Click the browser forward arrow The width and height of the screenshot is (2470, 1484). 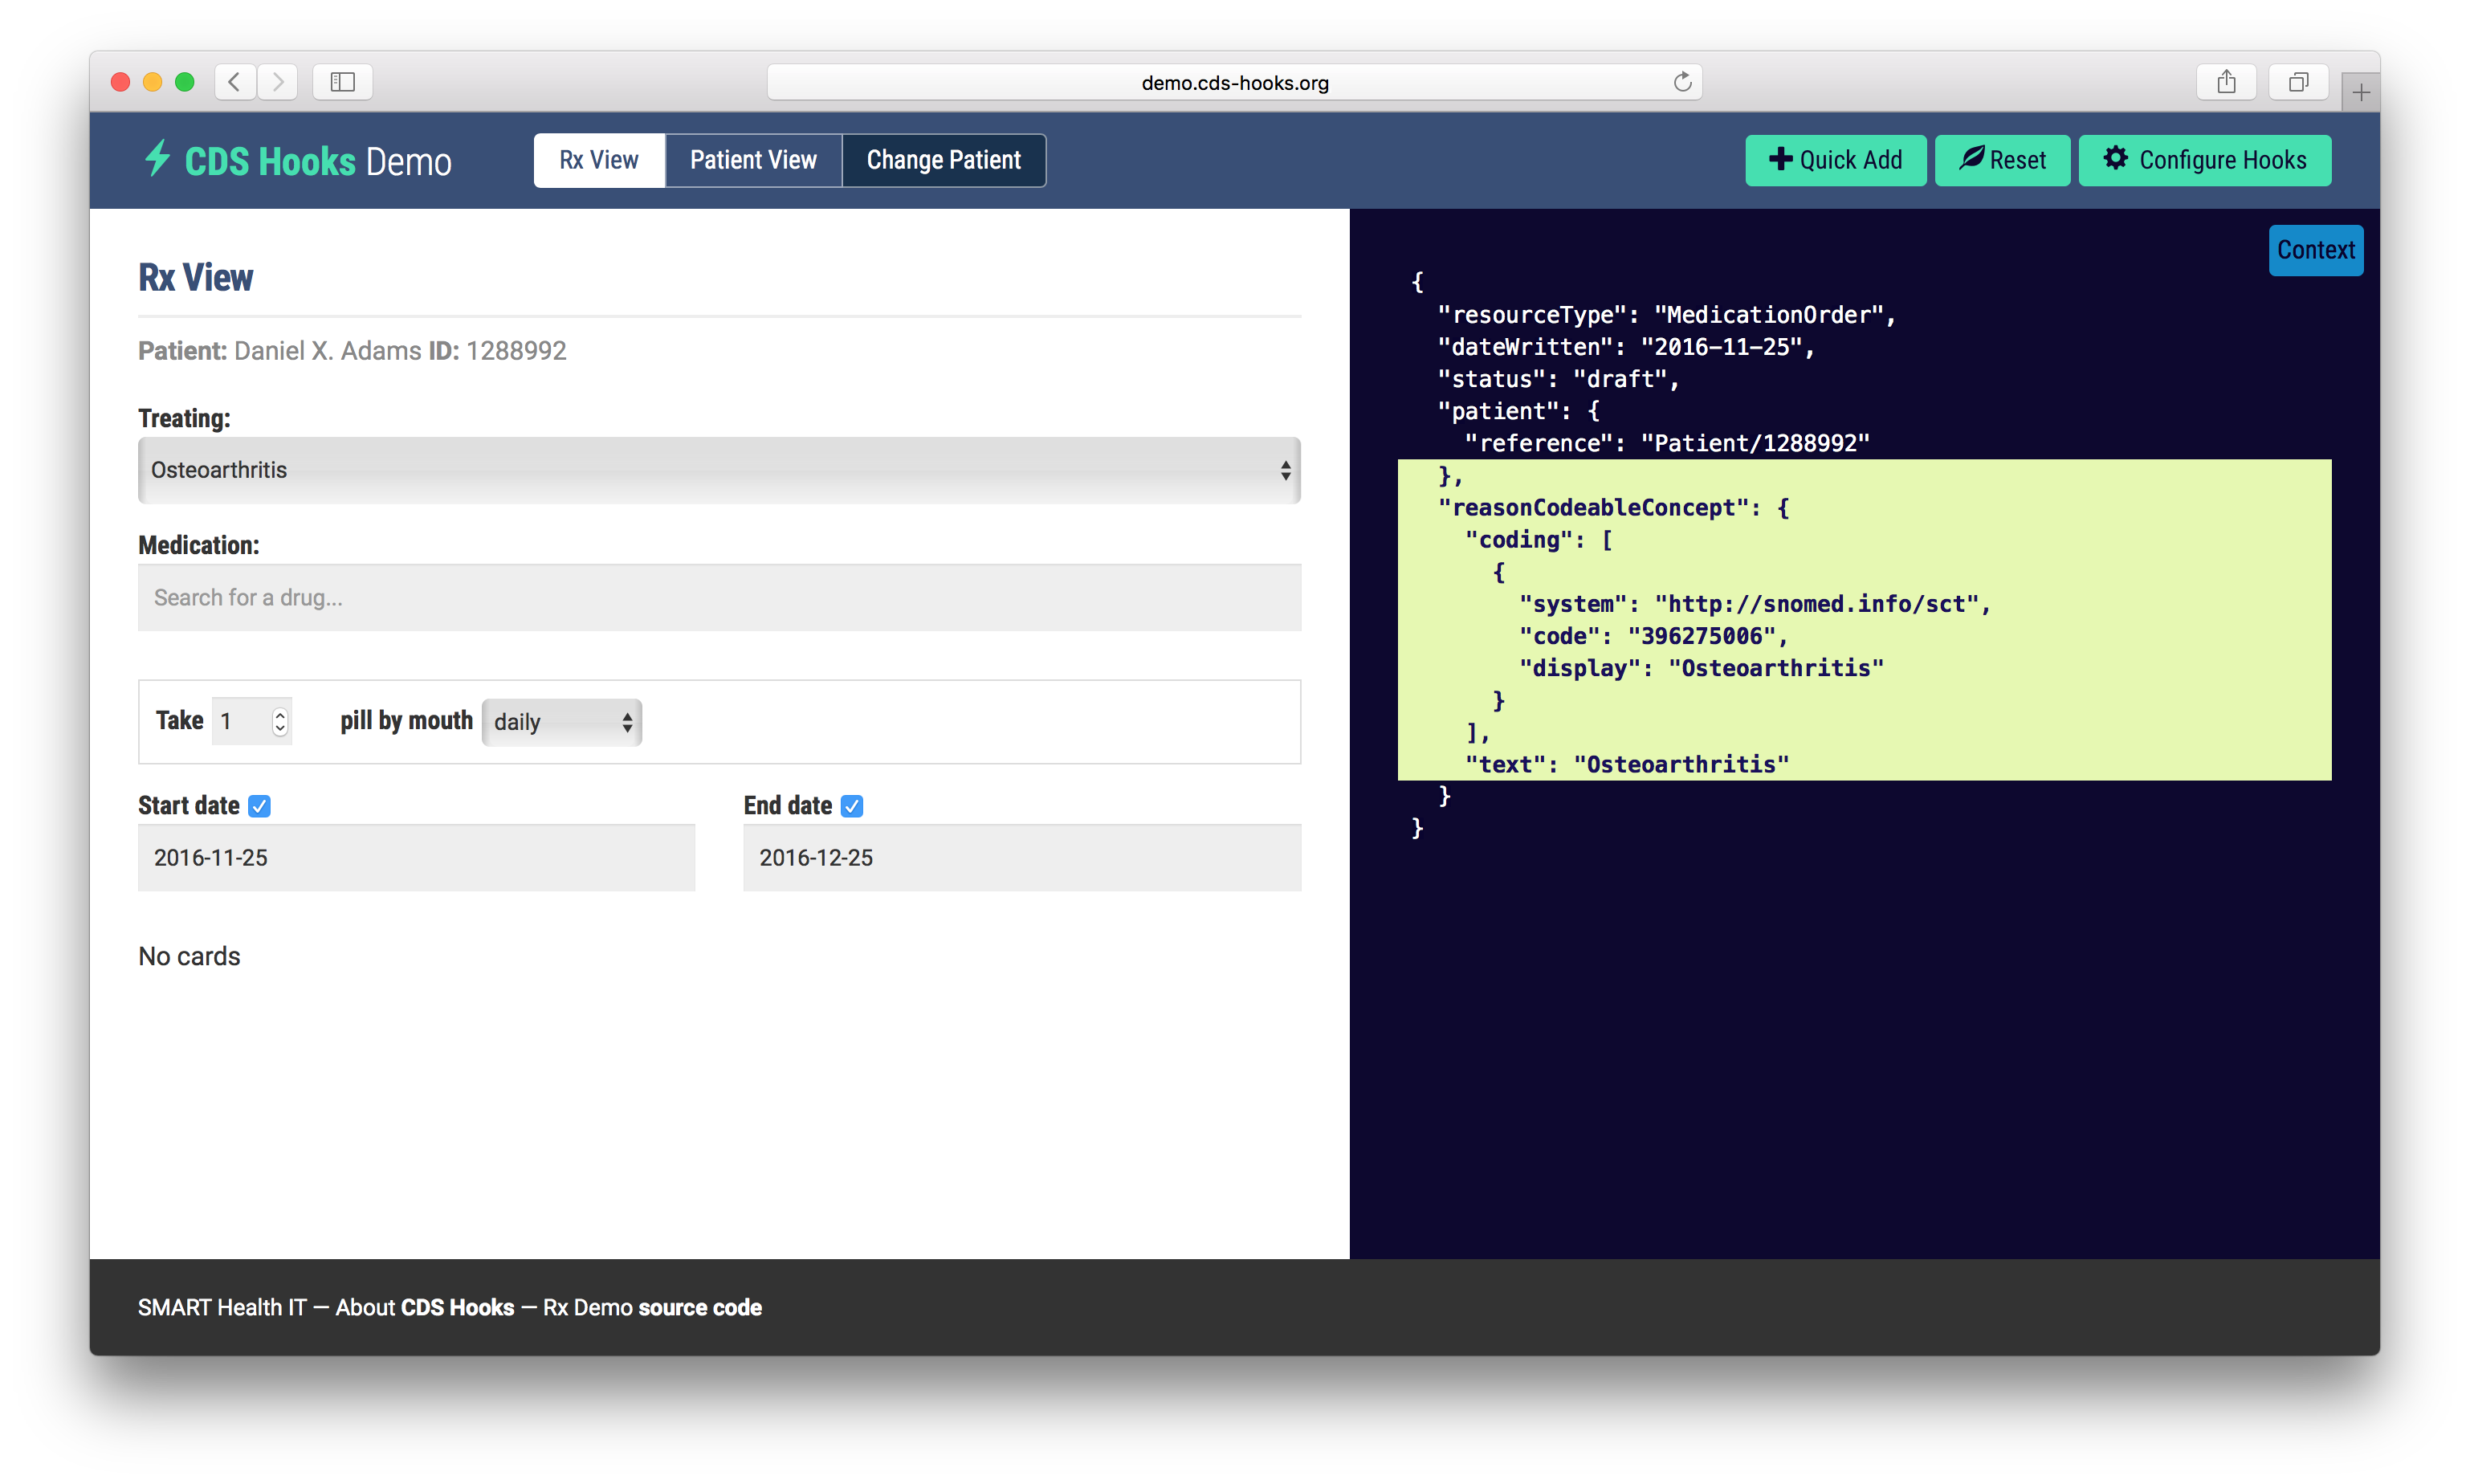click(278, 82)
